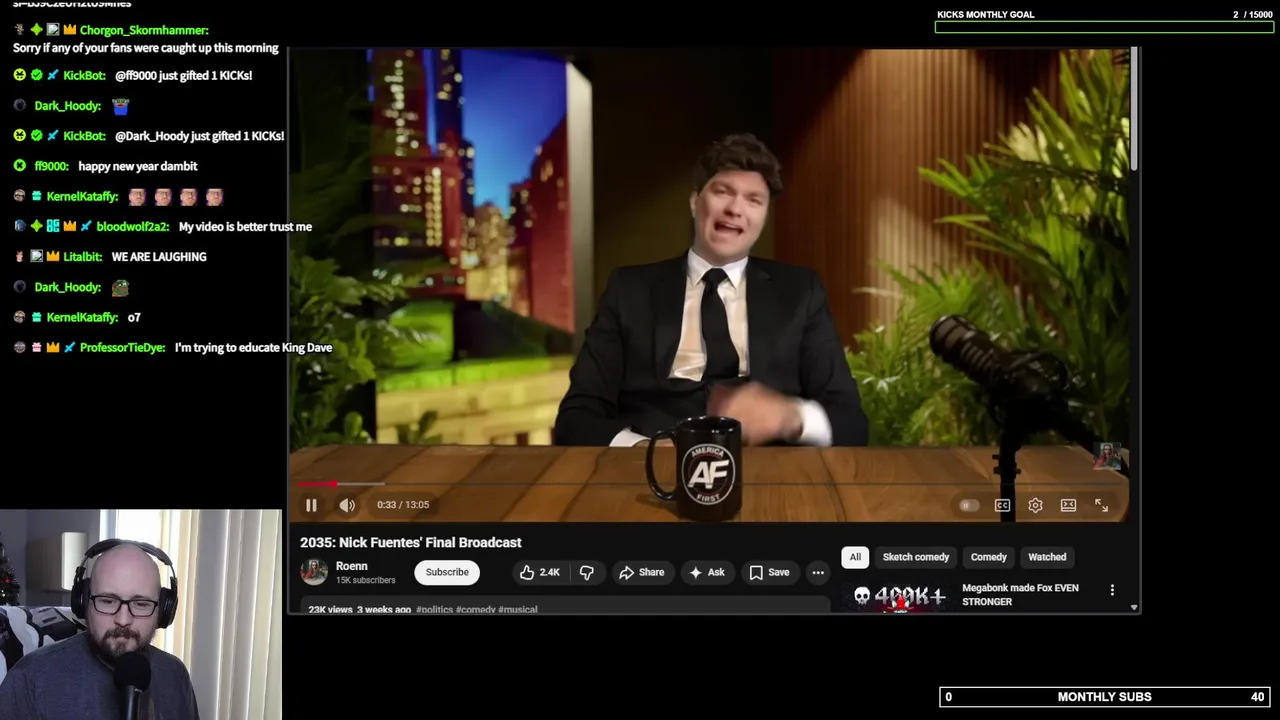Select the Watched filter chip
This screenshot has height=720, width=1280.
click(x=1047, y=557)
